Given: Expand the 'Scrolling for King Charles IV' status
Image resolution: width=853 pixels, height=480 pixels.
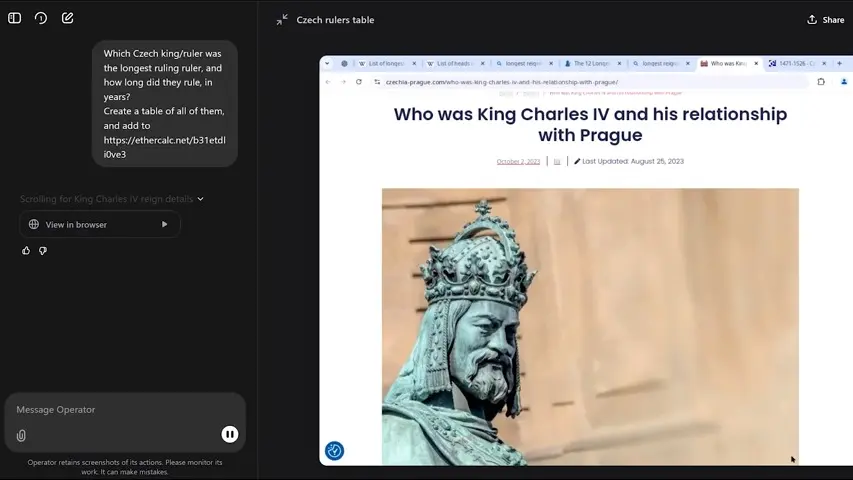Looking at the screenshot, I should [x=112, y=199].
